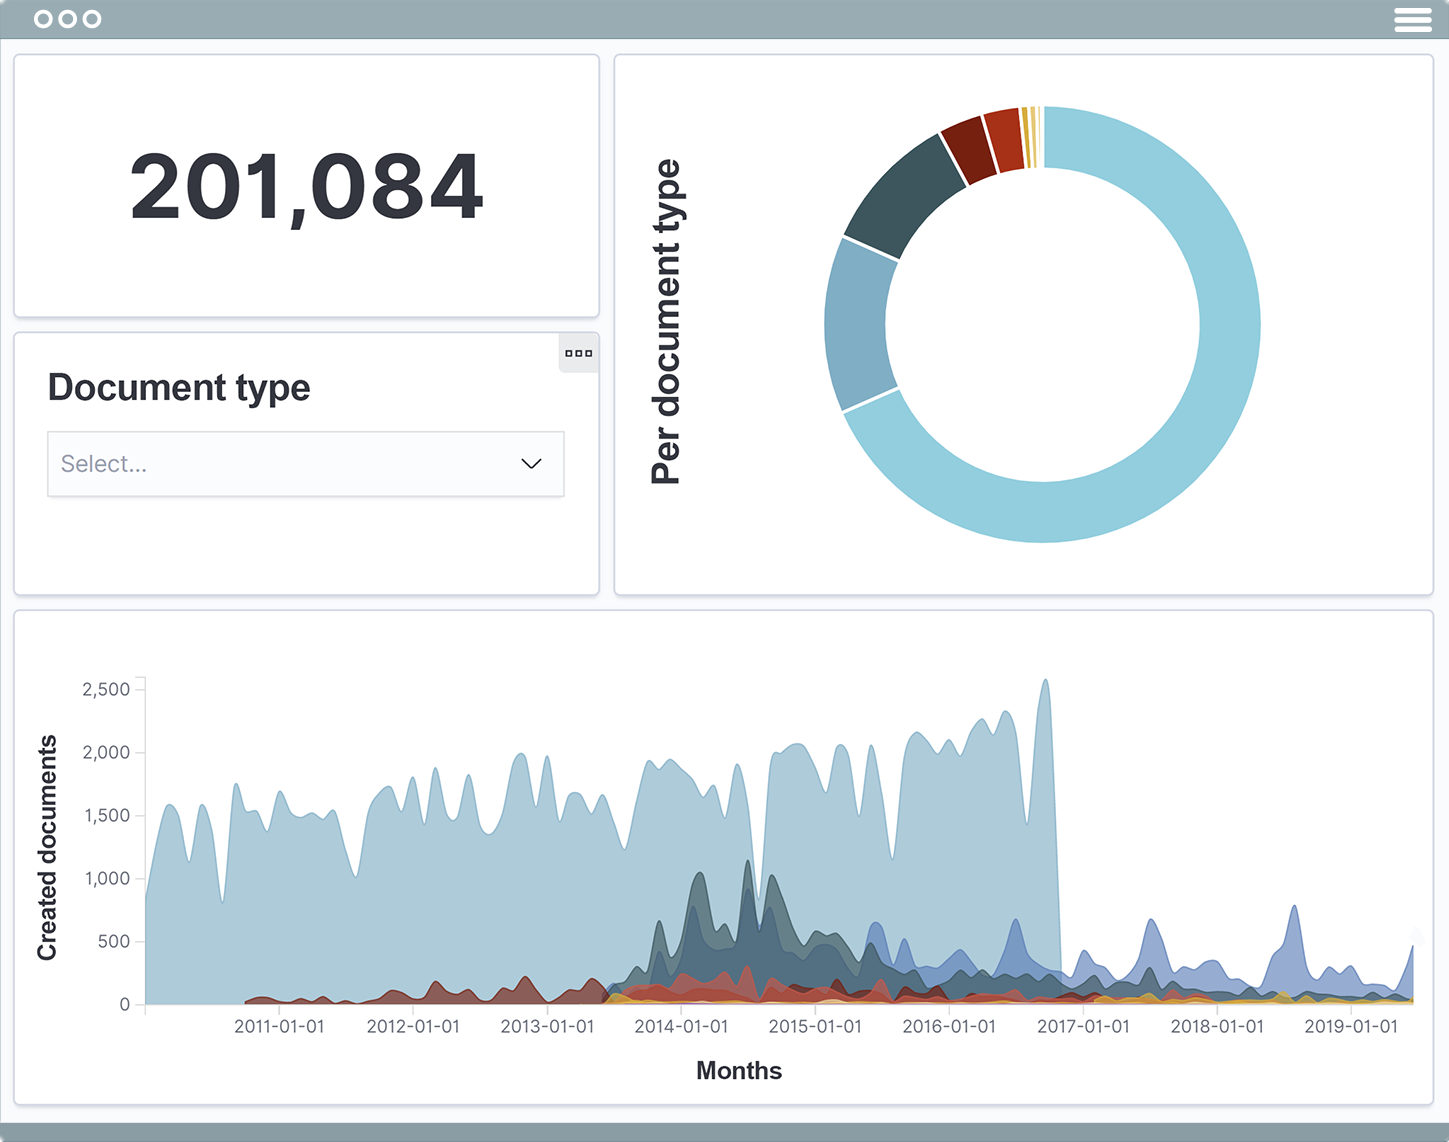Click the 201,084 total count metric
The width and height of the screenshot is (1449, 1142).
(306, 186)
